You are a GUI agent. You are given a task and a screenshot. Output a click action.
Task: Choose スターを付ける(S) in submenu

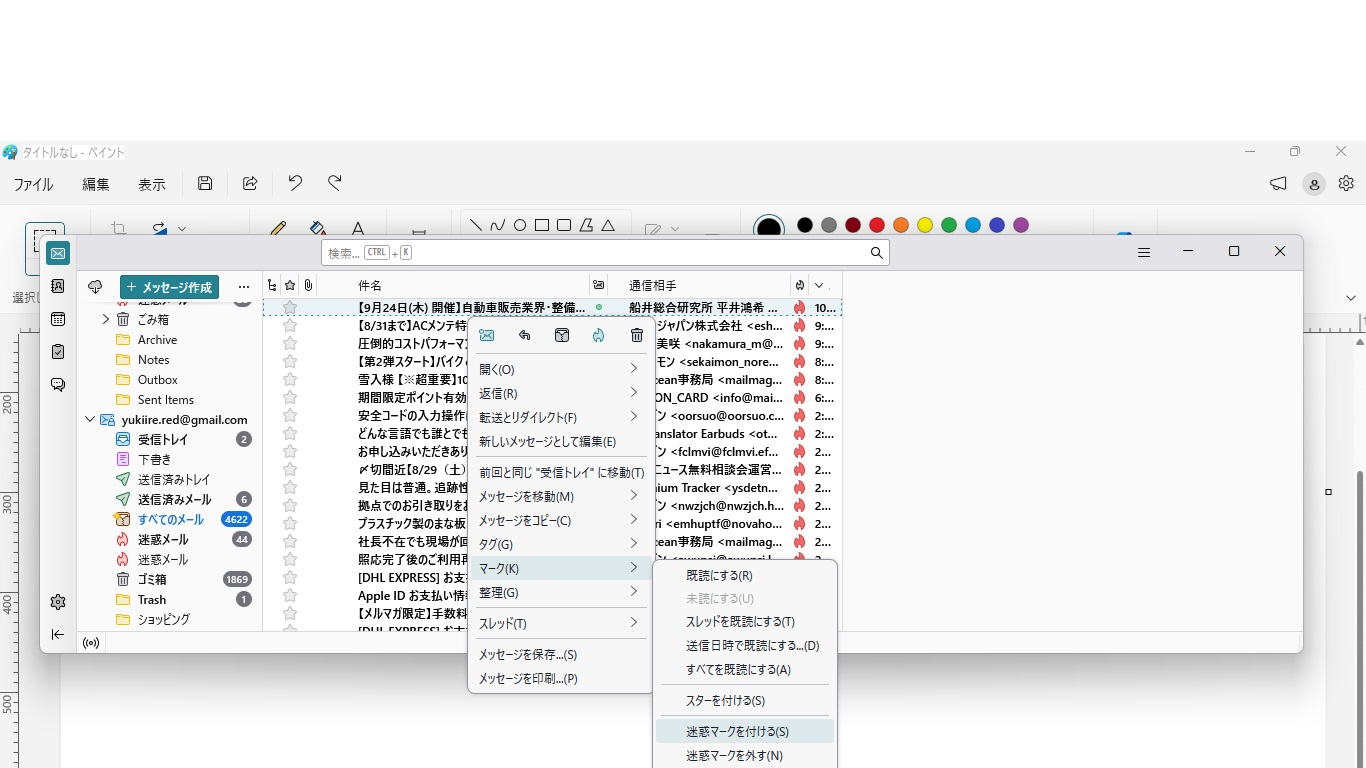click(x=745, y=701)
